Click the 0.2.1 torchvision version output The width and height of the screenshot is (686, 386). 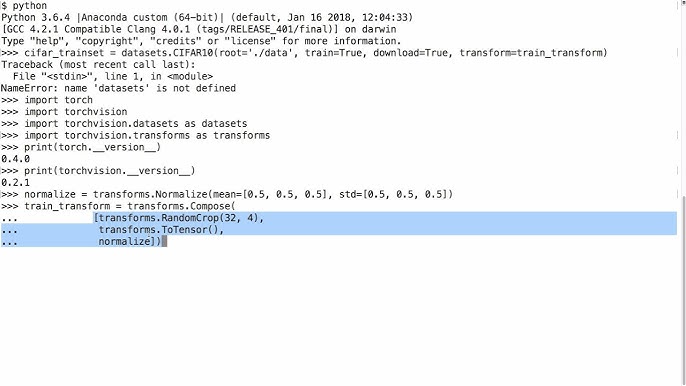(15, 182)
